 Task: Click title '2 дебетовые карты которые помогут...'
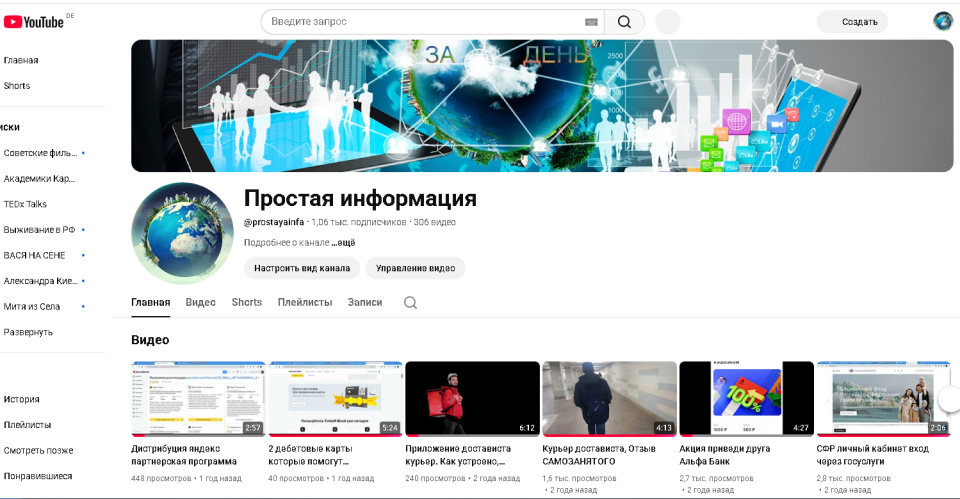pos(310,455)
